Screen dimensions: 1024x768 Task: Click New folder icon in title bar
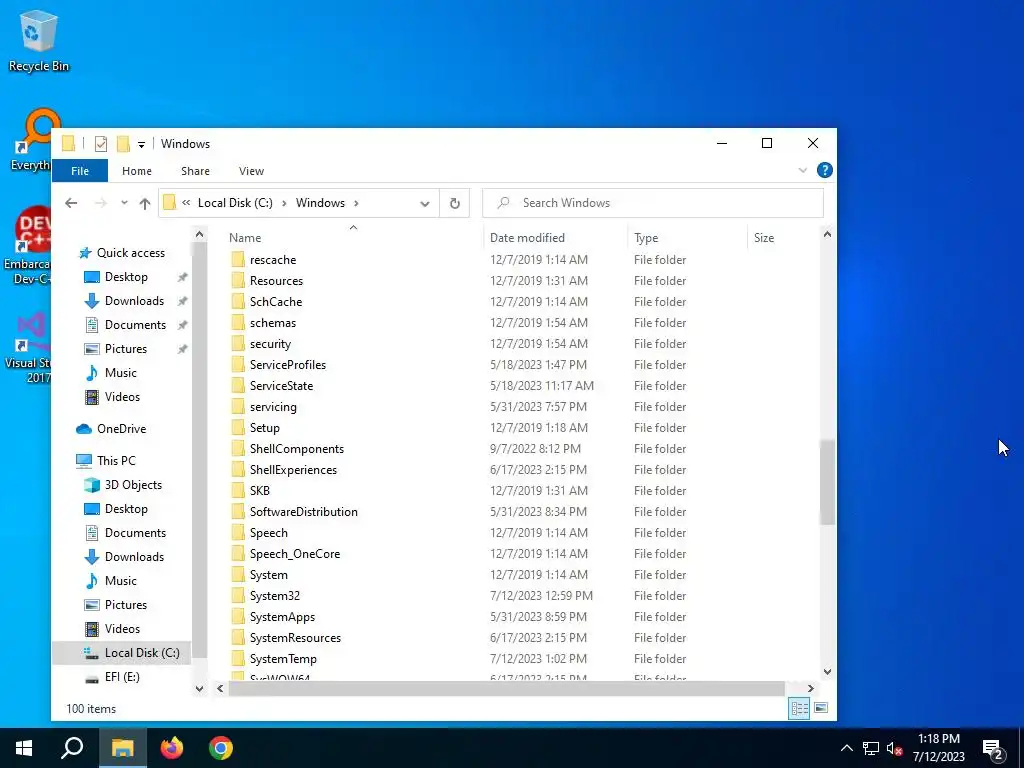pos(123,144)
